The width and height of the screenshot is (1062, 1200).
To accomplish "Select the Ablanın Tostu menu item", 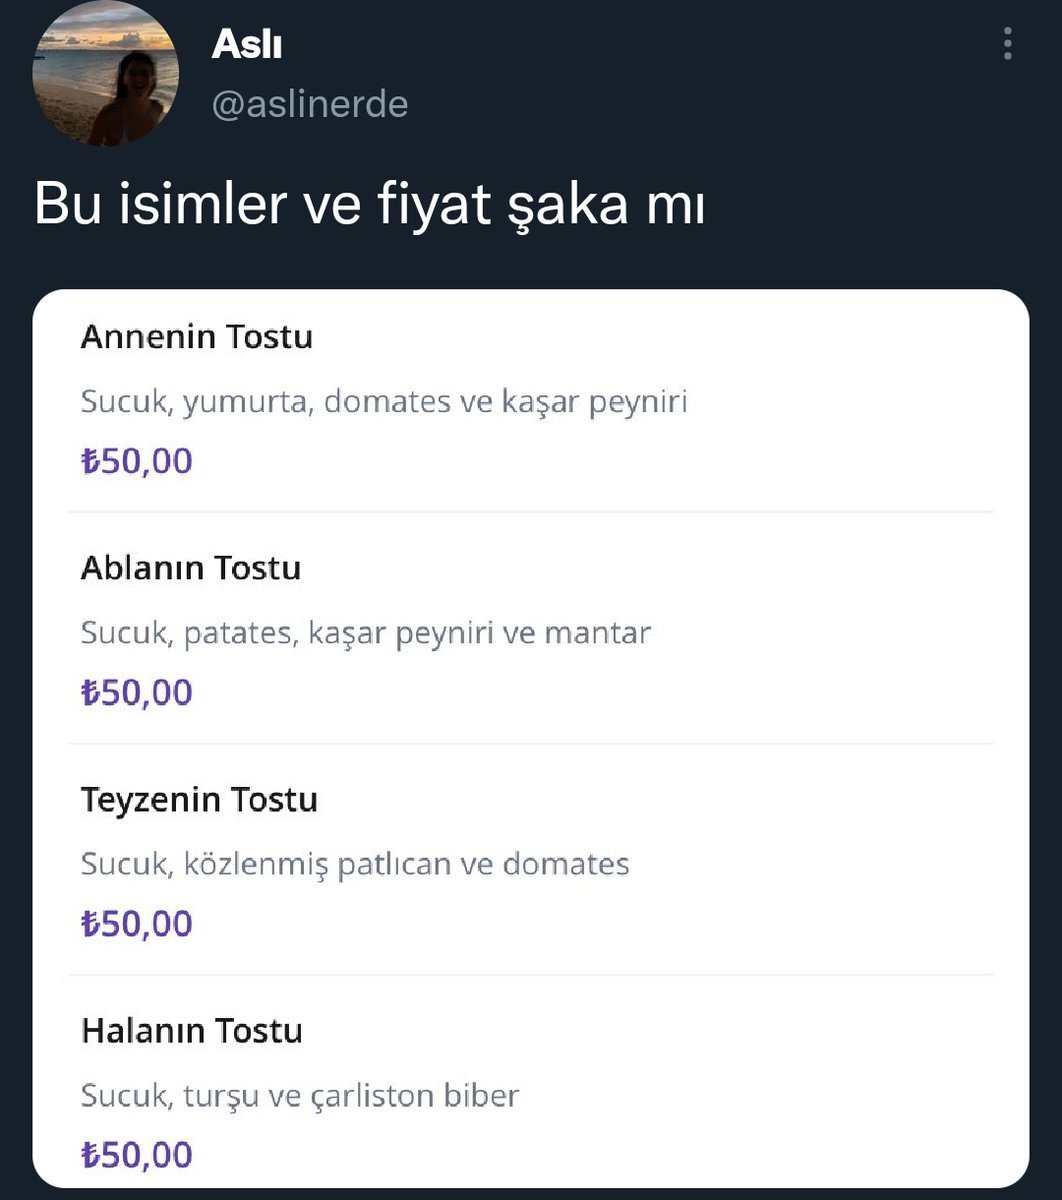I will [191, 568].
